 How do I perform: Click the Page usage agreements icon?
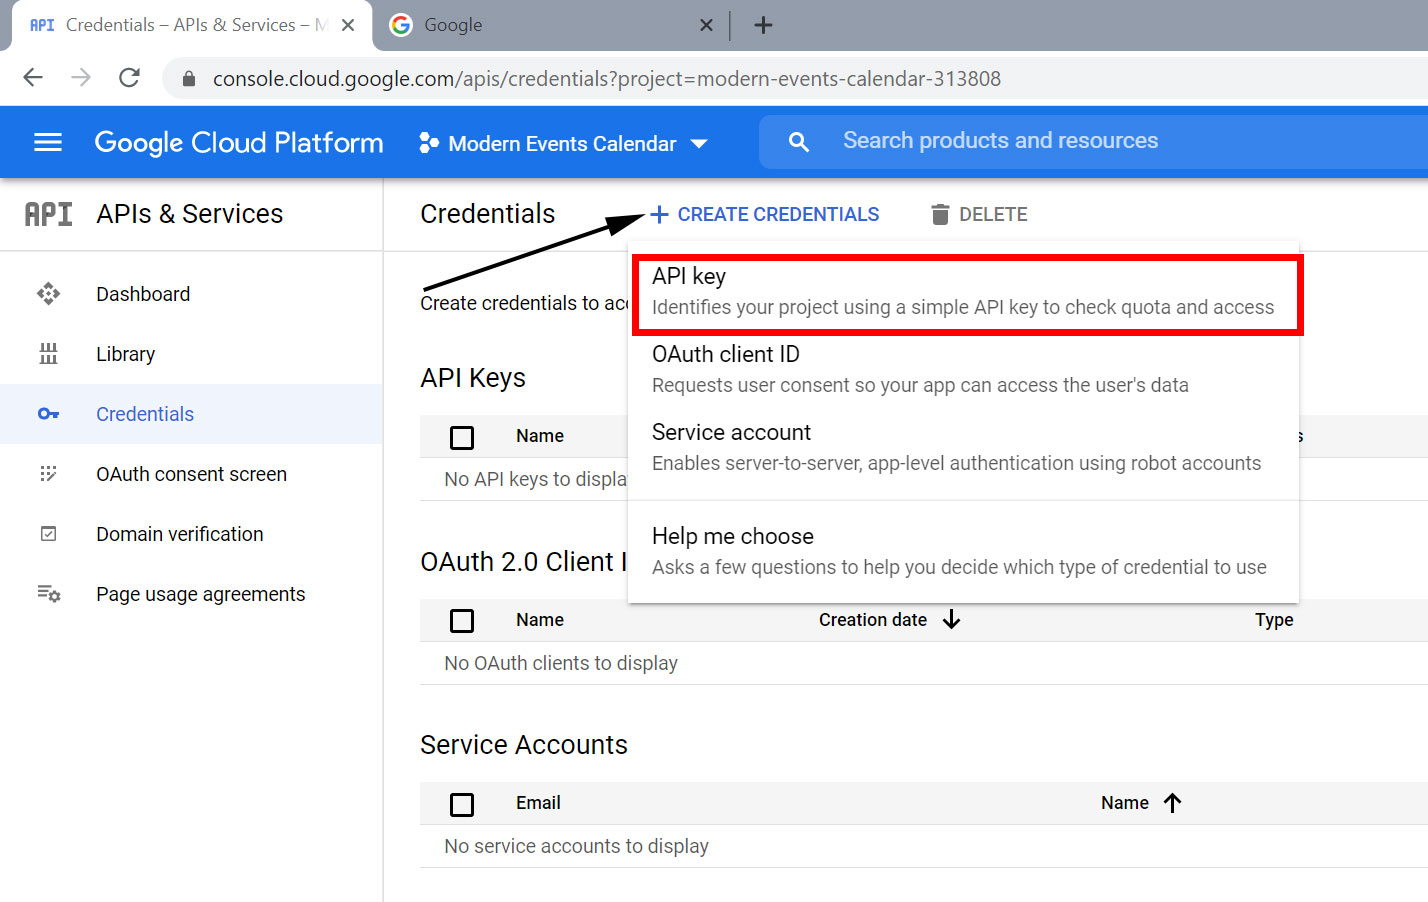pyautogui.click(x=49, y=594)
